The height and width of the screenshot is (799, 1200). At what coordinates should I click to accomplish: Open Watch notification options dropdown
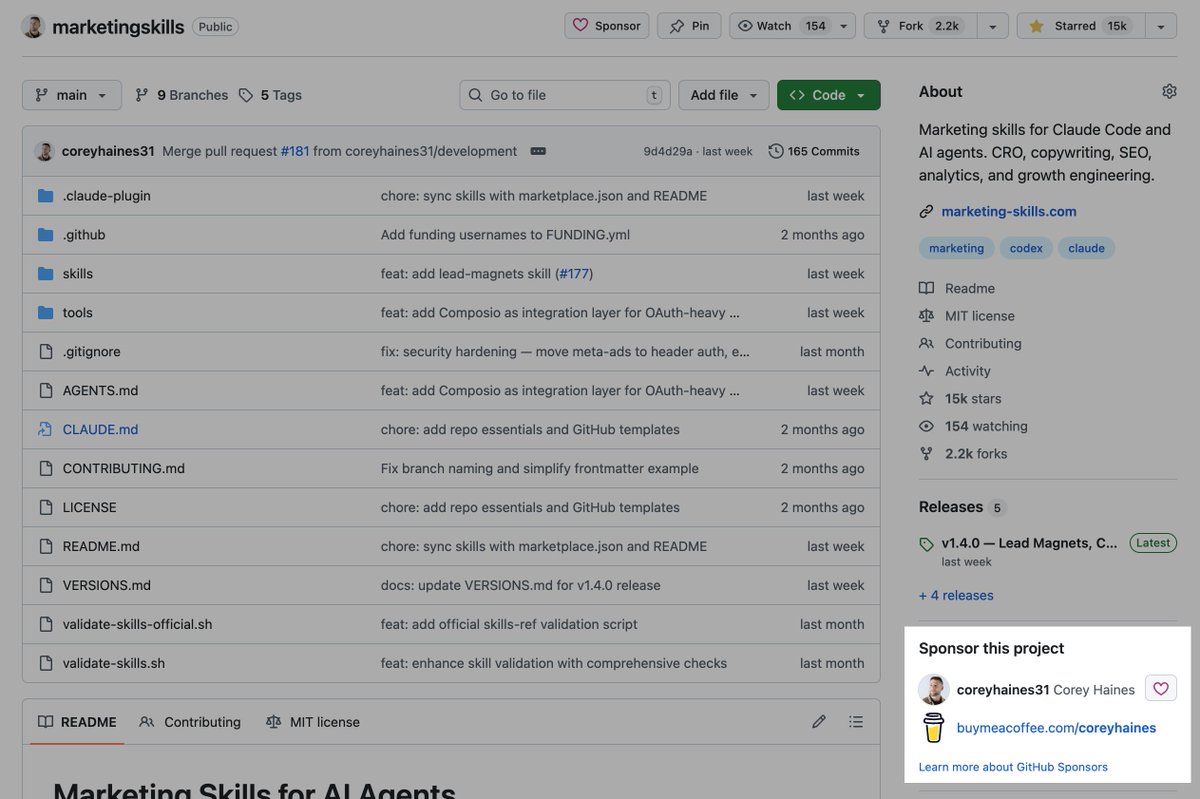click(x=844, y=26)
